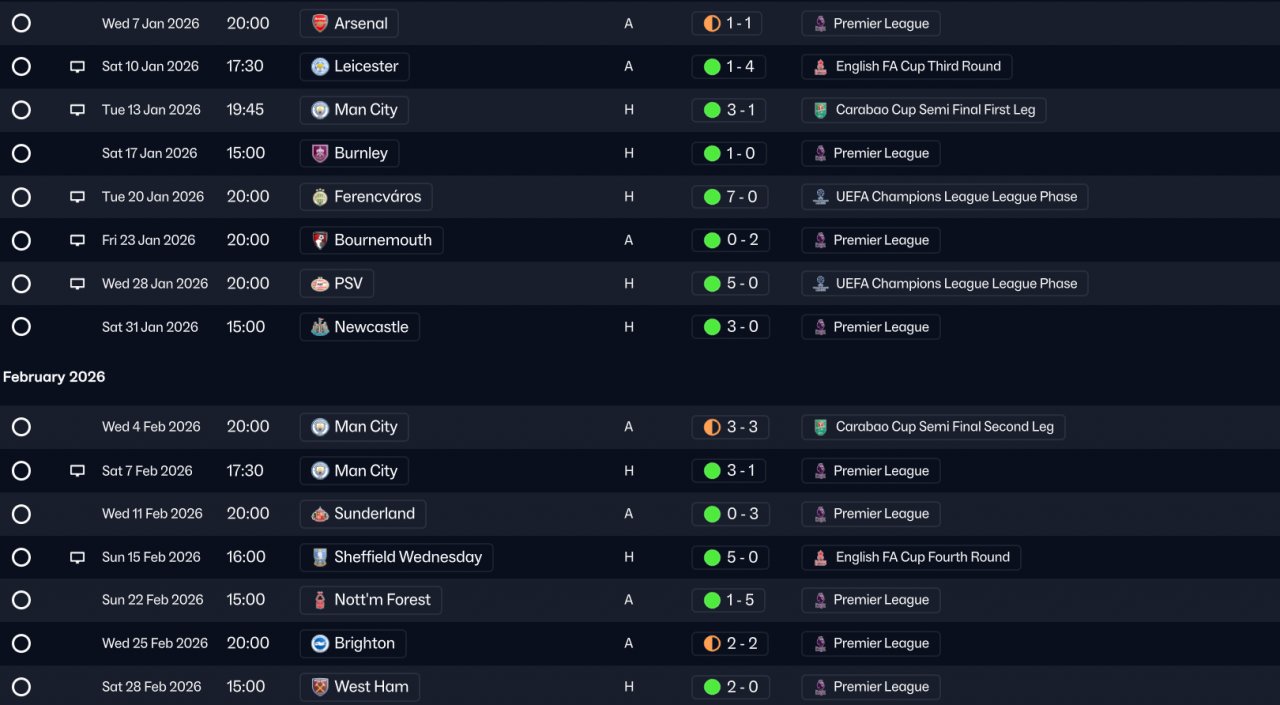Click the Champions League icon on PSV row

click(820, 284)
